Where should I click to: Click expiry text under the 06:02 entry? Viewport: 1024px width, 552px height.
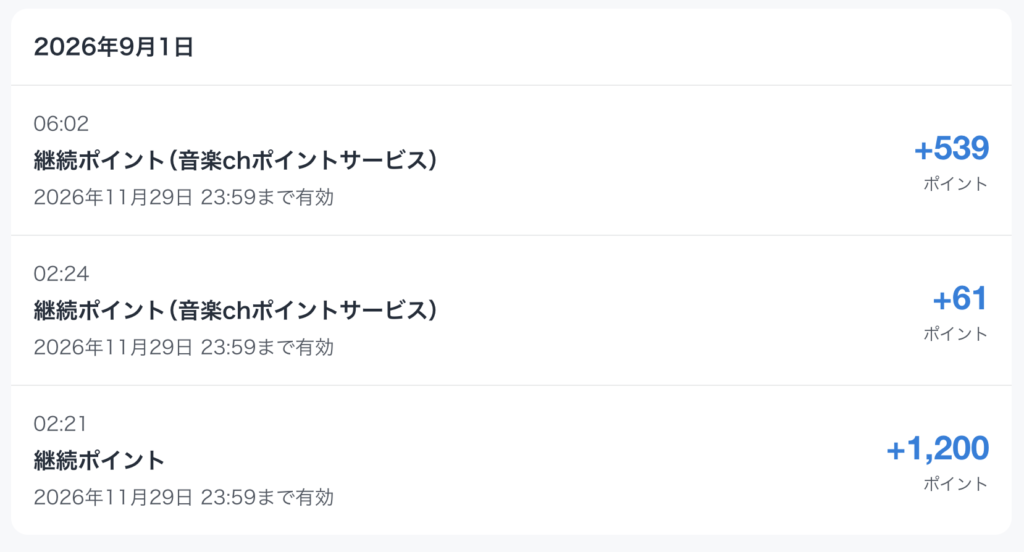[x=184, y=197]
